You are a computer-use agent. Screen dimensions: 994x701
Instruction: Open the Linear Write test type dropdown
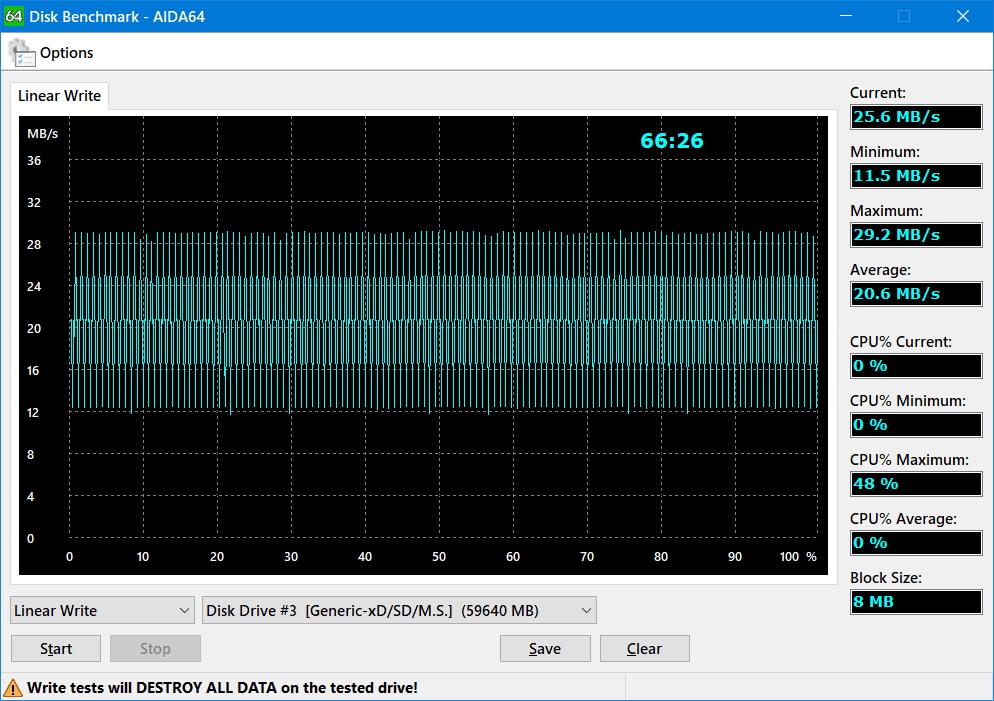tap(102, 610)
